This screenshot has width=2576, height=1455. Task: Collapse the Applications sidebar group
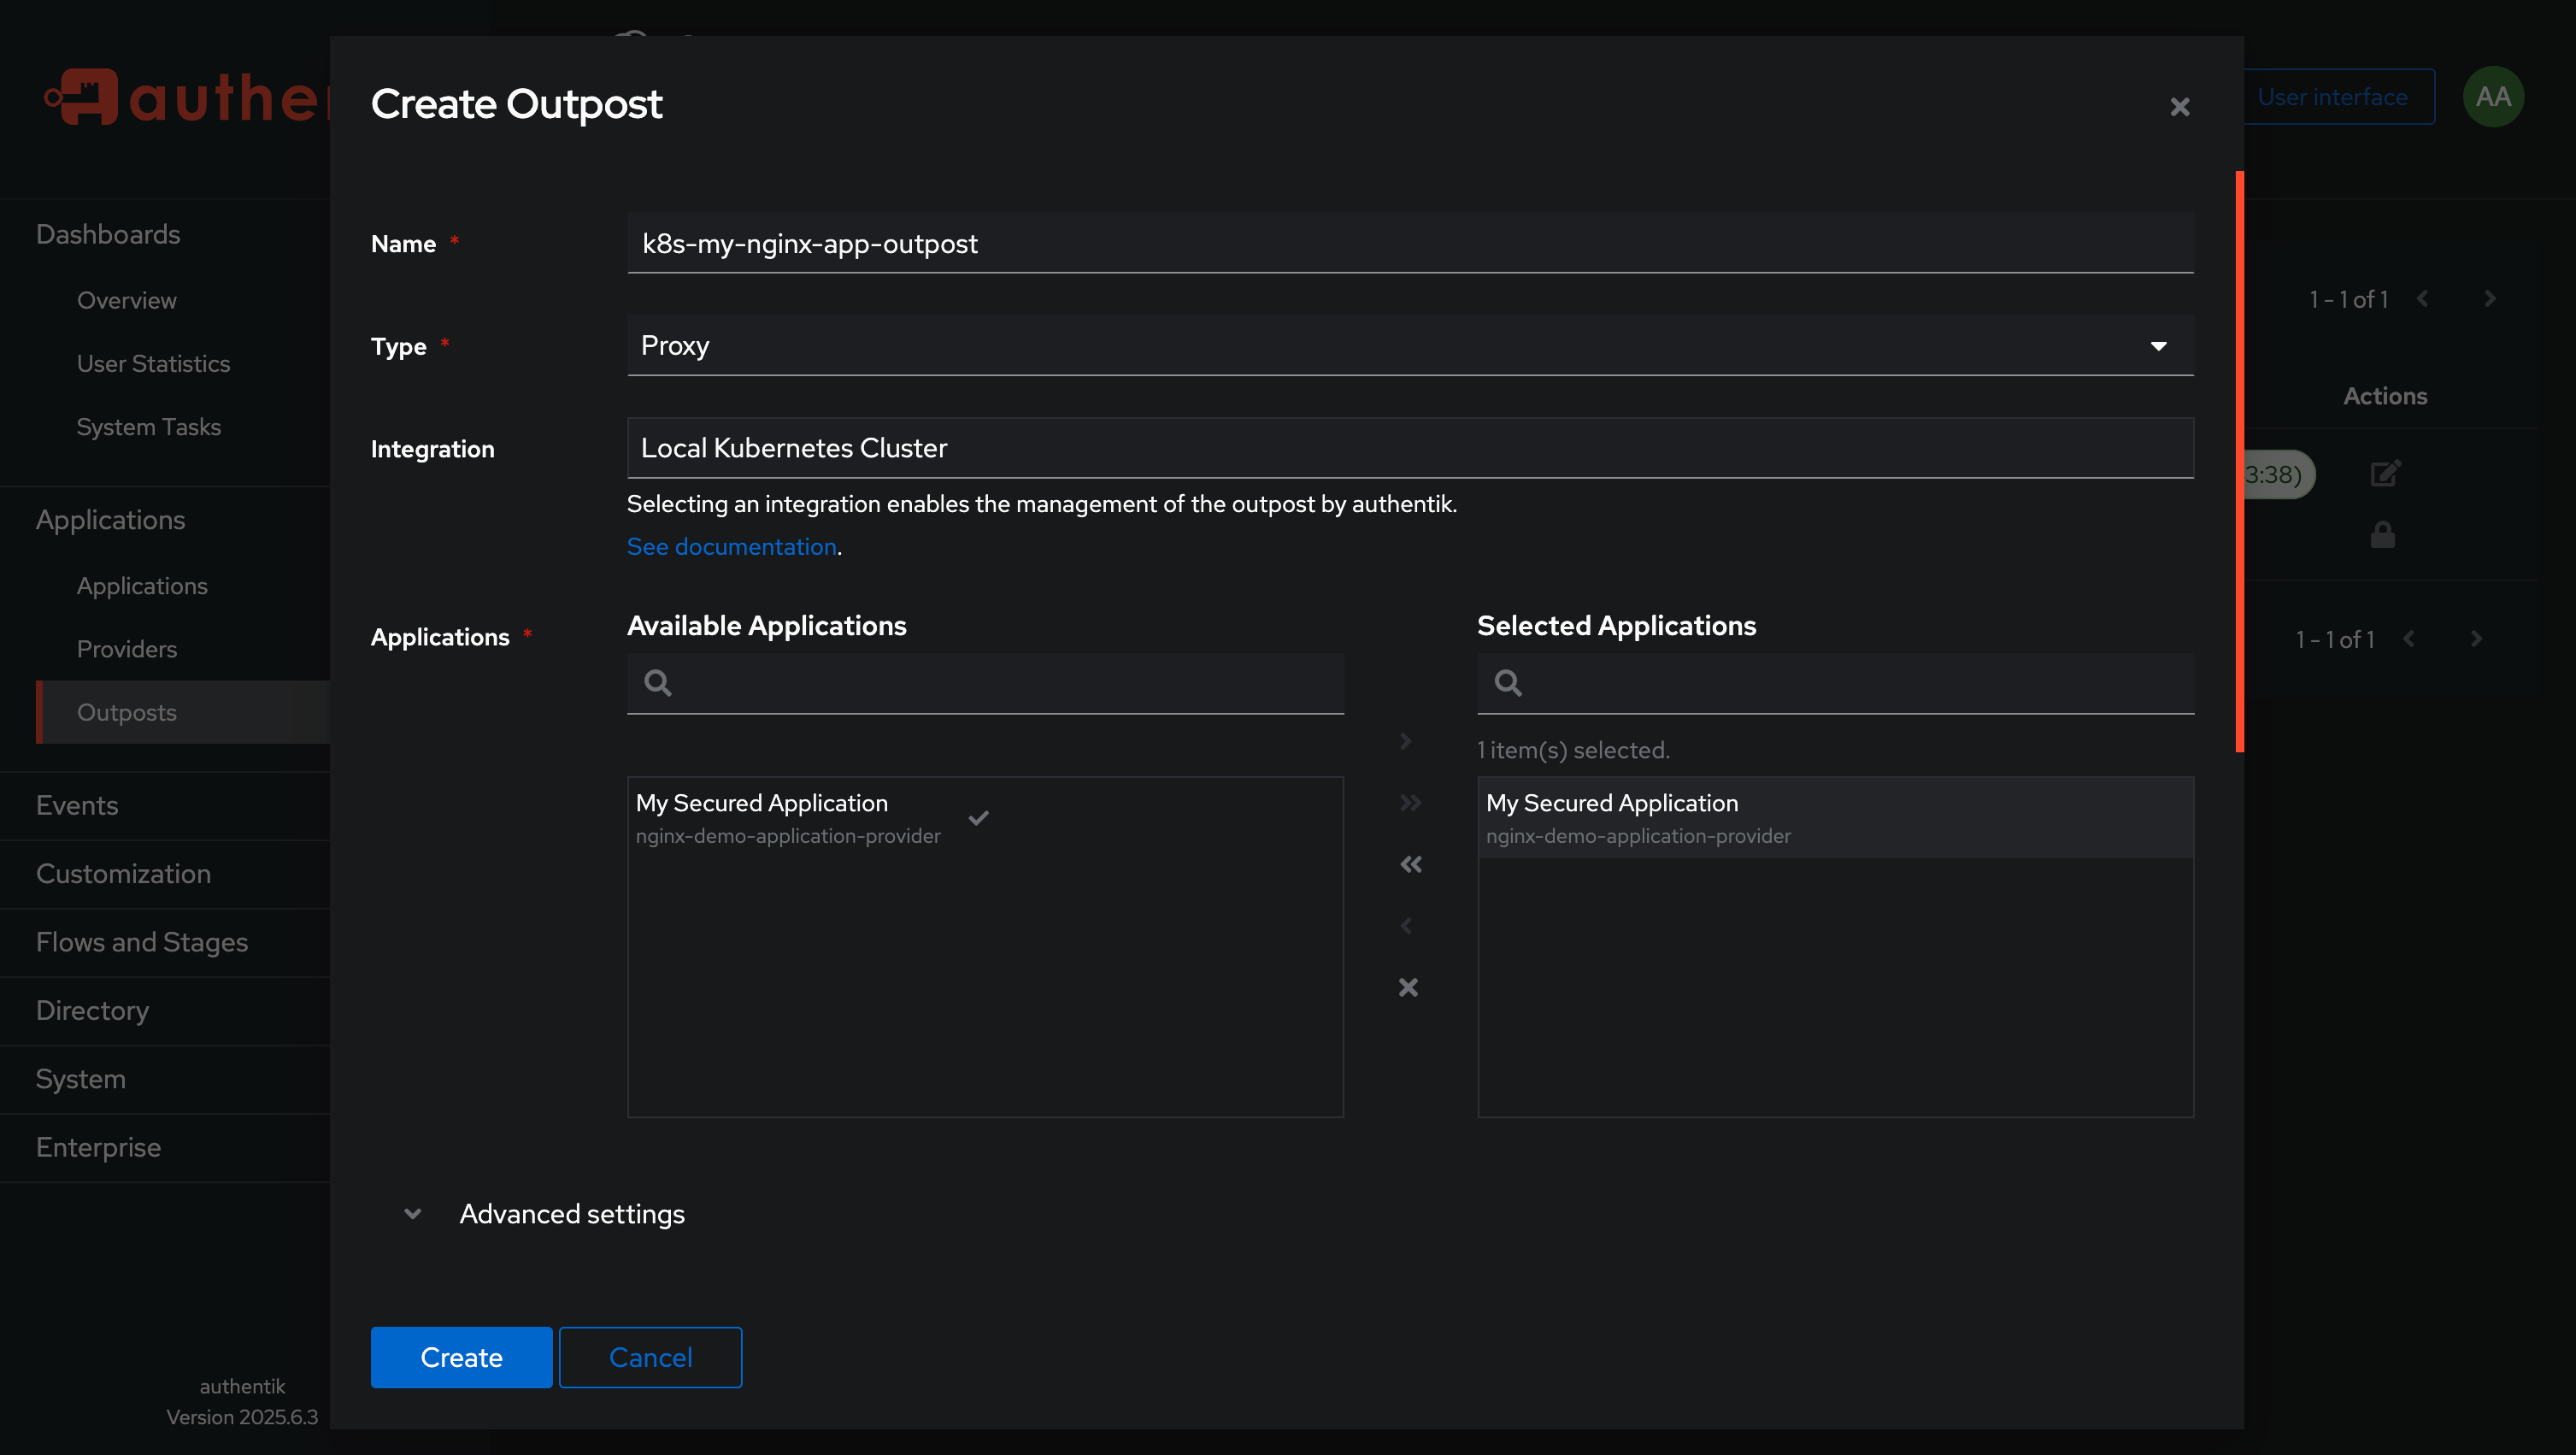110,520
